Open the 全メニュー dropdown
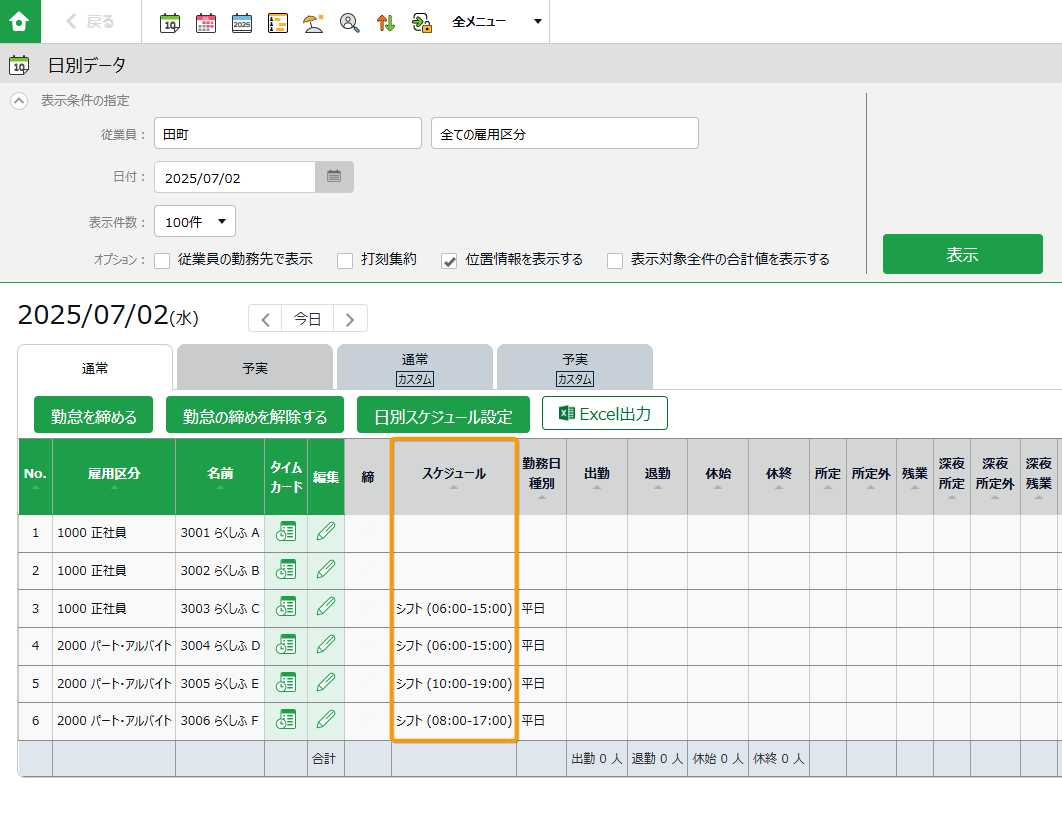The image size is (1062, 832). [x=497, y=22]
